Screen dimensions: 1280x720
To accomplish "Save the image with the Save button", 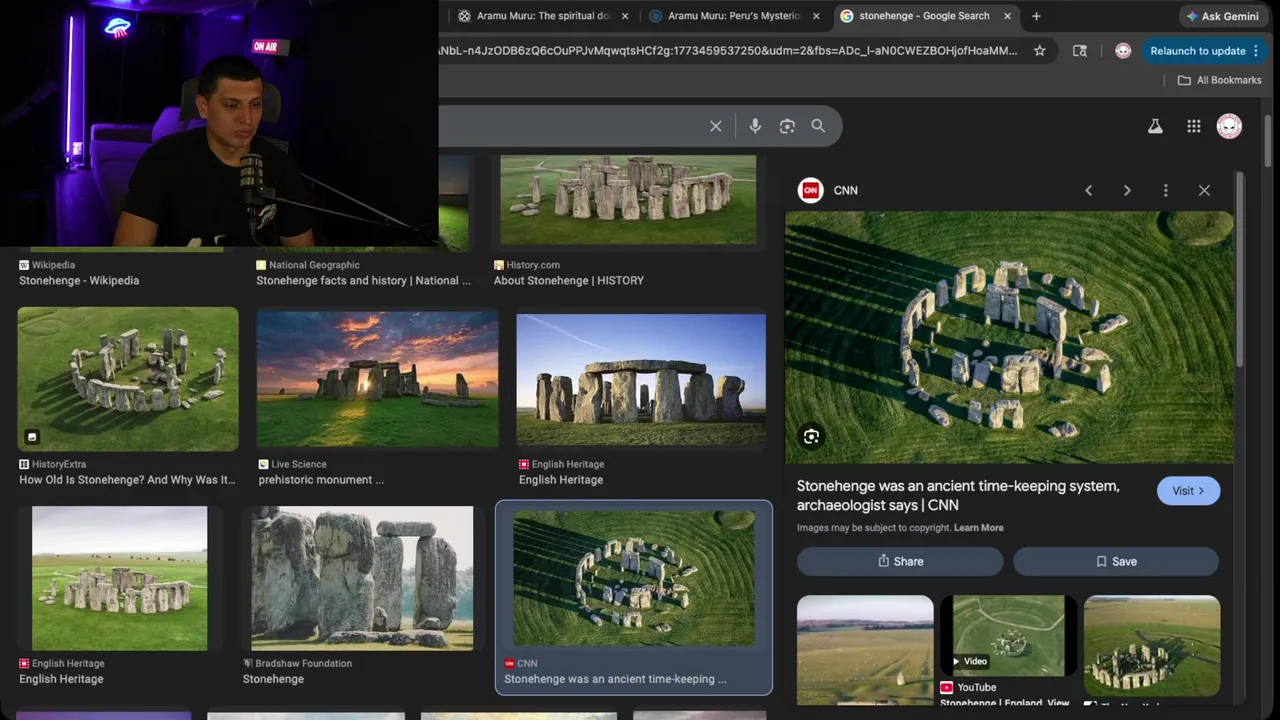I will [1116, 561].
